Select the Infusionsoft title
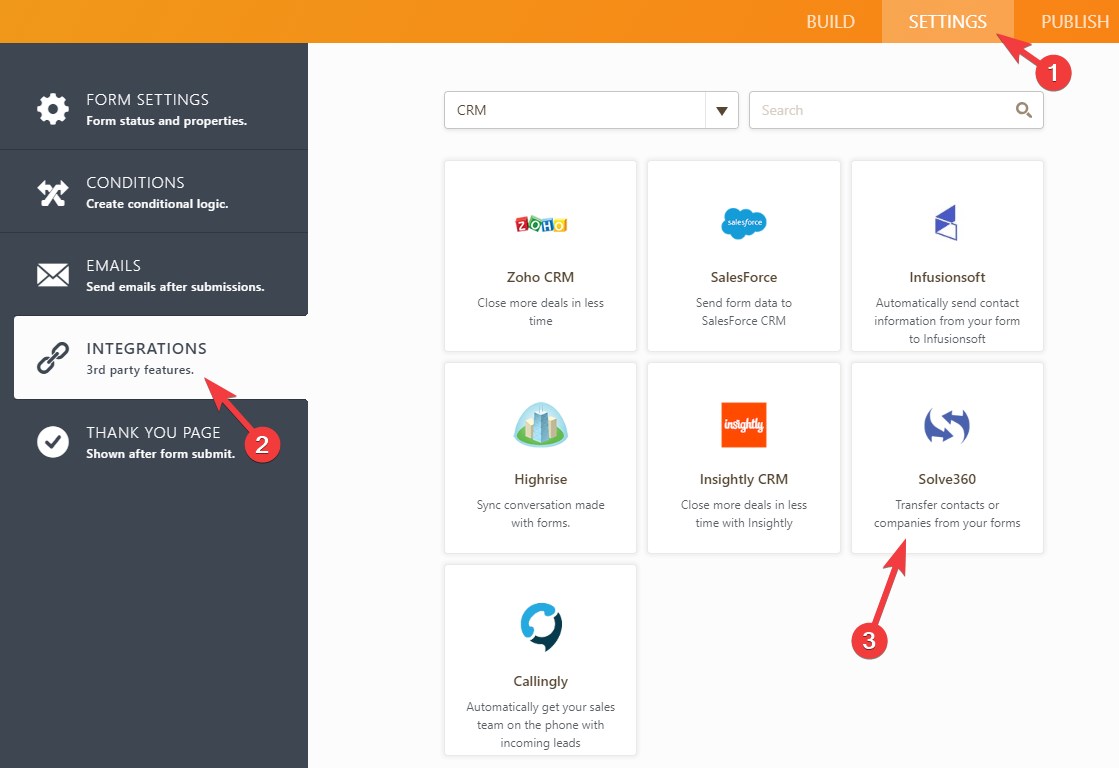Image resolution: width=1119 pixels, height=768 pixels. (x=947, y=277)
